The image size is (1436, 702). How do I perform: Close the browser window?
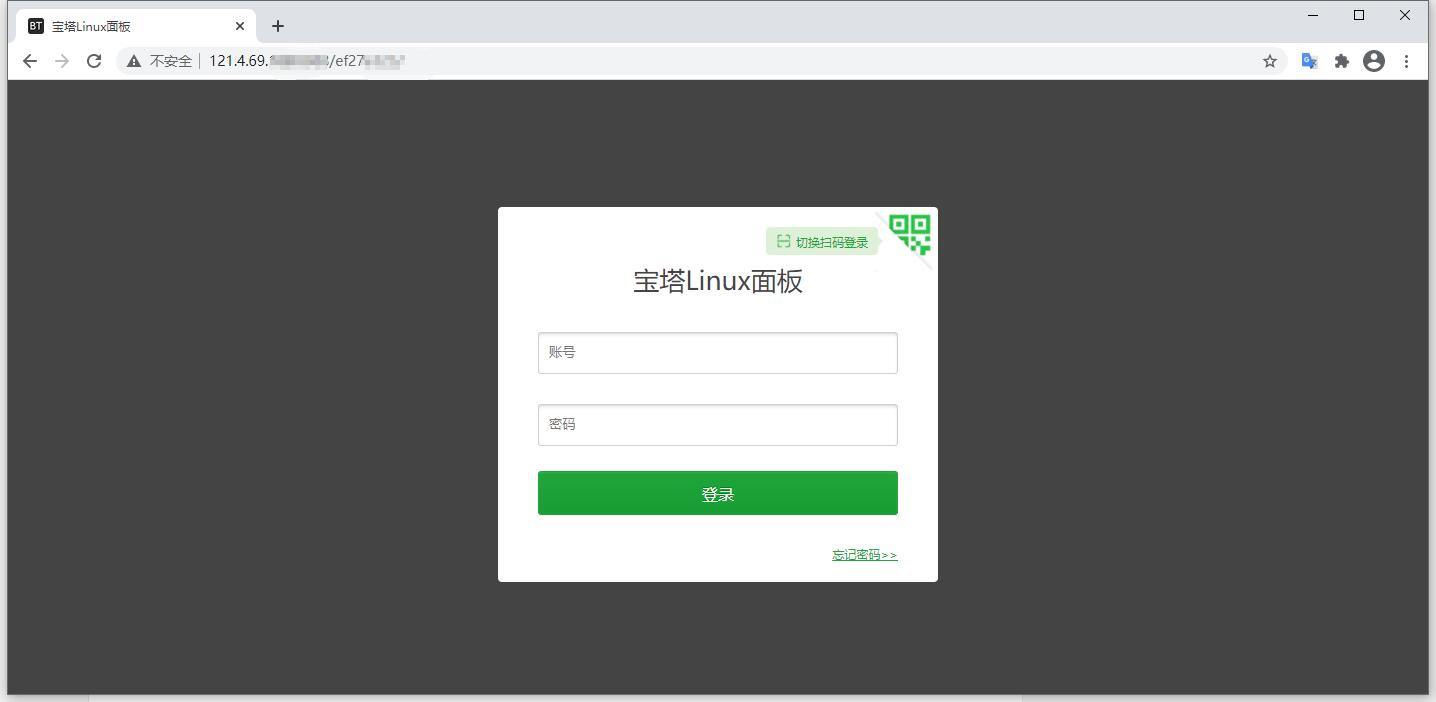(1405, 15)
